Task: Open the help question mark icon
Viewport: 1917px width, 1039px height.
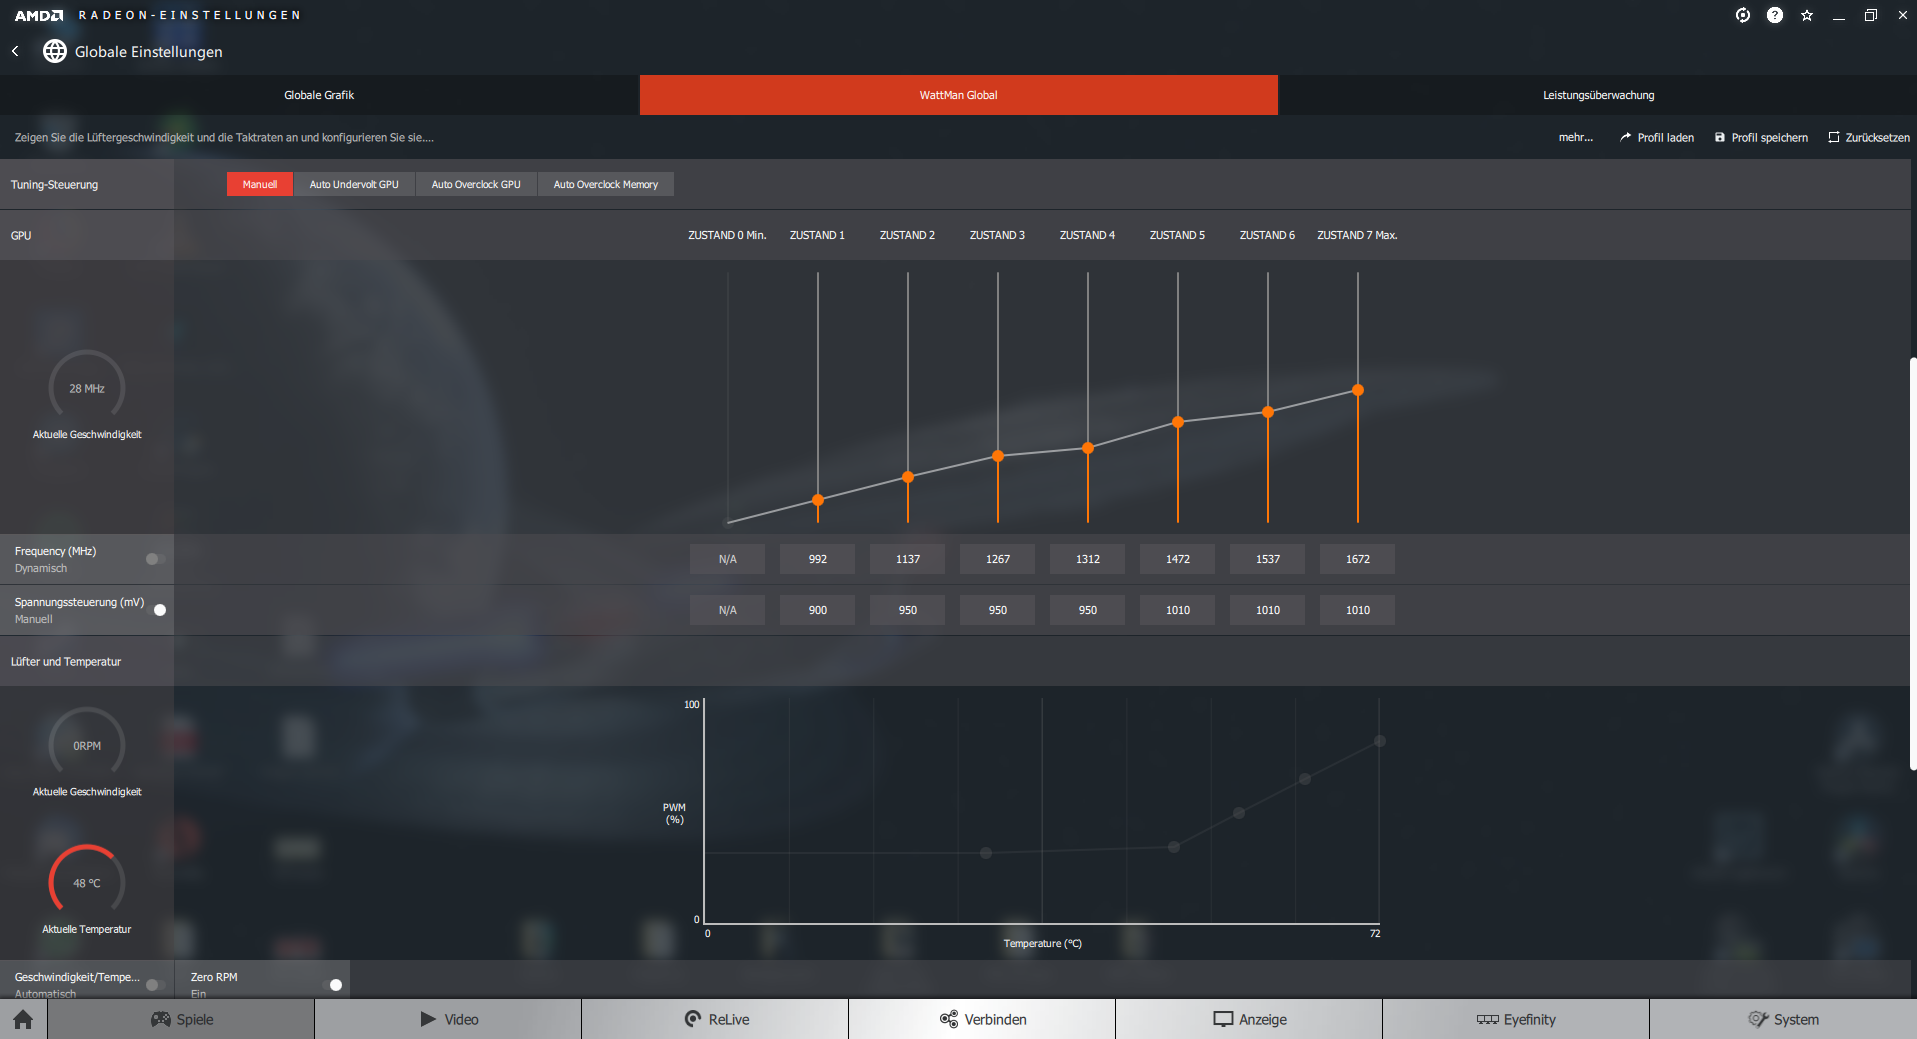Action: coord(1775,15)
